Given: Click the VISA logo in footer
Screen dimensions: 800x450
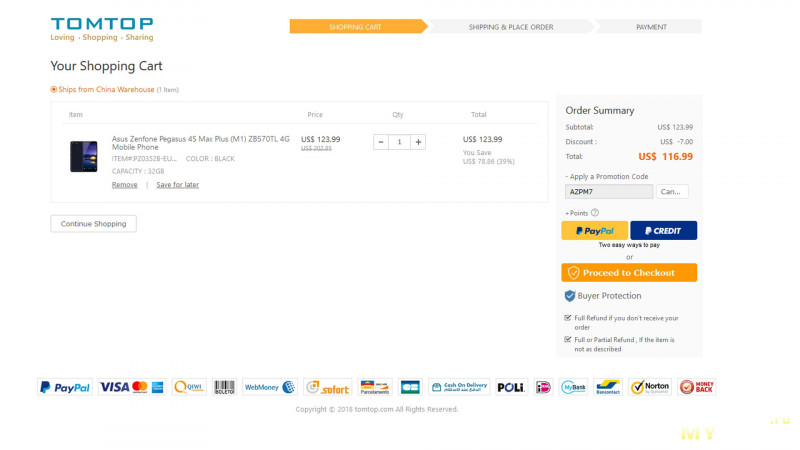Looking at the screenshot, I should point(114,387).
